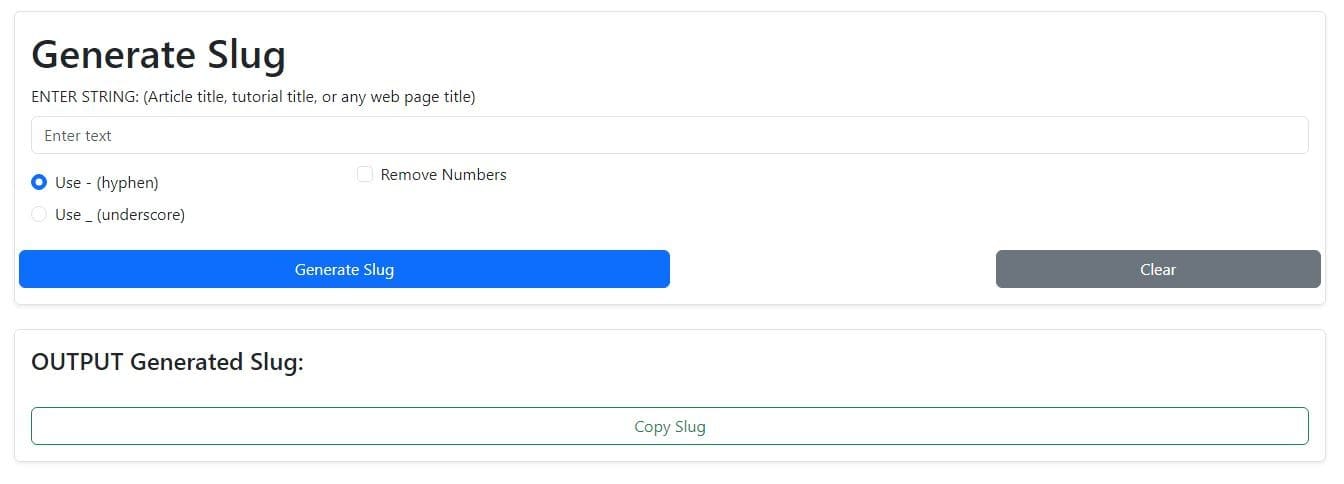
Task: Switch the separator option to underscore
Action: coord(39,214)
